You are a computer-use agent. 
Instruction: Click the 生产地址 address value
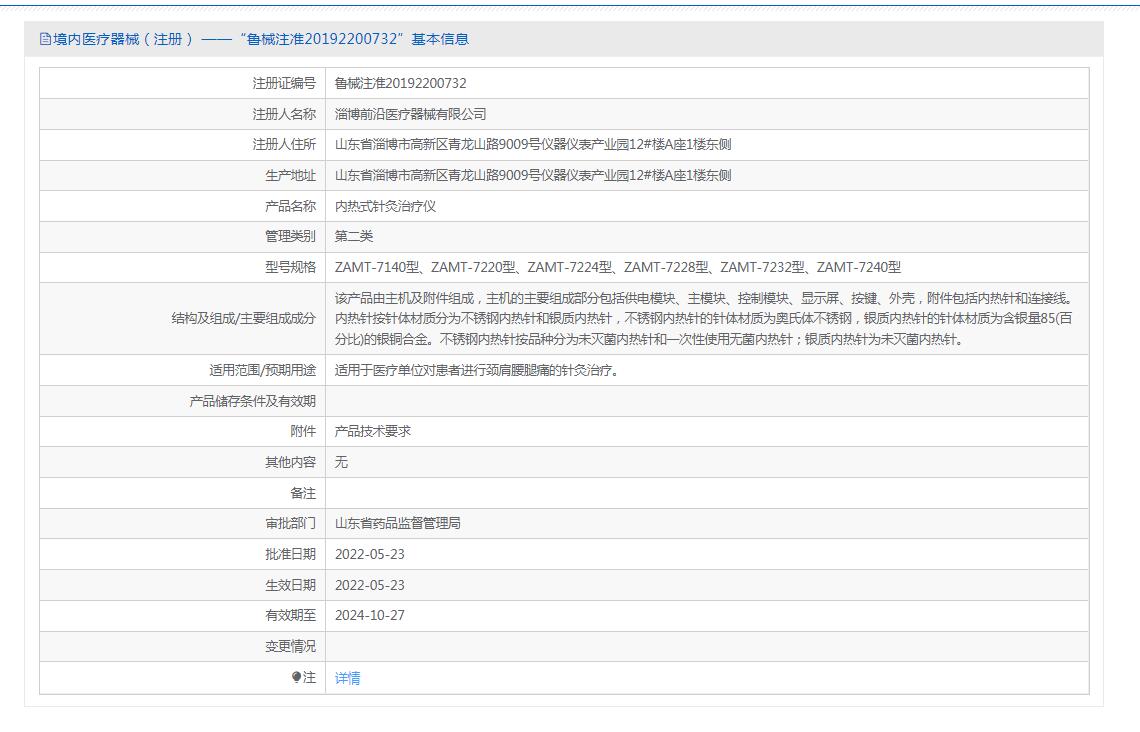click(x=533, y=175)
